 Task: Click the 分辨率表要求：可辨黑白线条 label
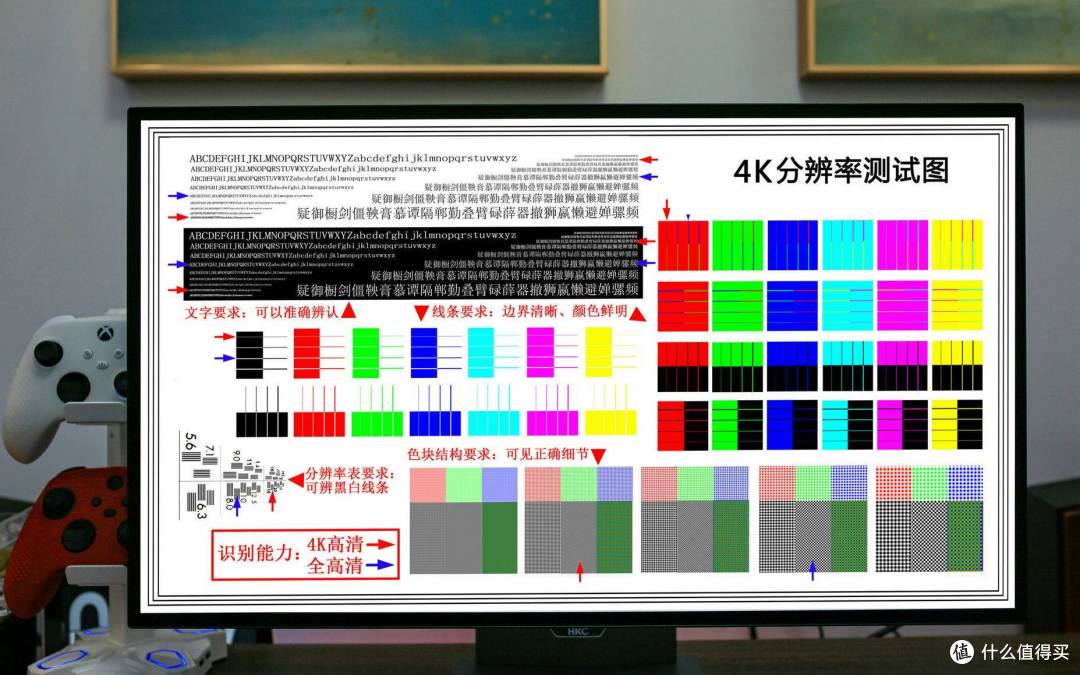(x=351, y=480)
